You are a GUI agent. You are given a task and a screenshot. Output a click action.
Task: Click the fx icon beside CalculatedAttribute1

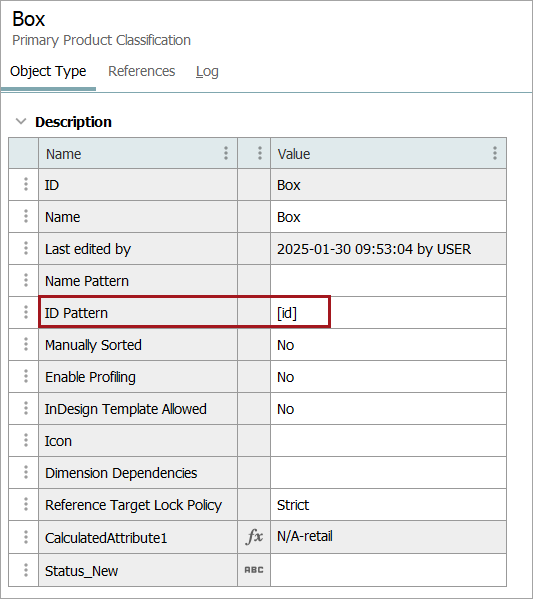[254, 536]
